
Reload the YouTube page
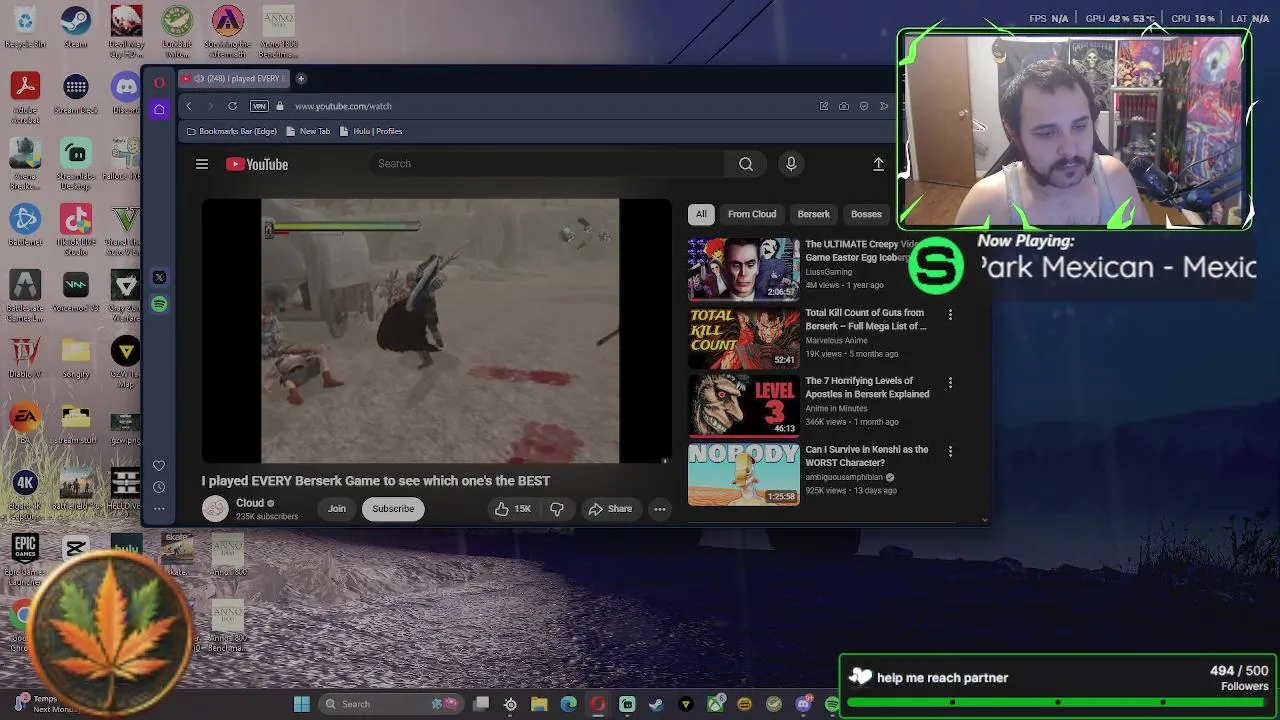click(232, 106)
